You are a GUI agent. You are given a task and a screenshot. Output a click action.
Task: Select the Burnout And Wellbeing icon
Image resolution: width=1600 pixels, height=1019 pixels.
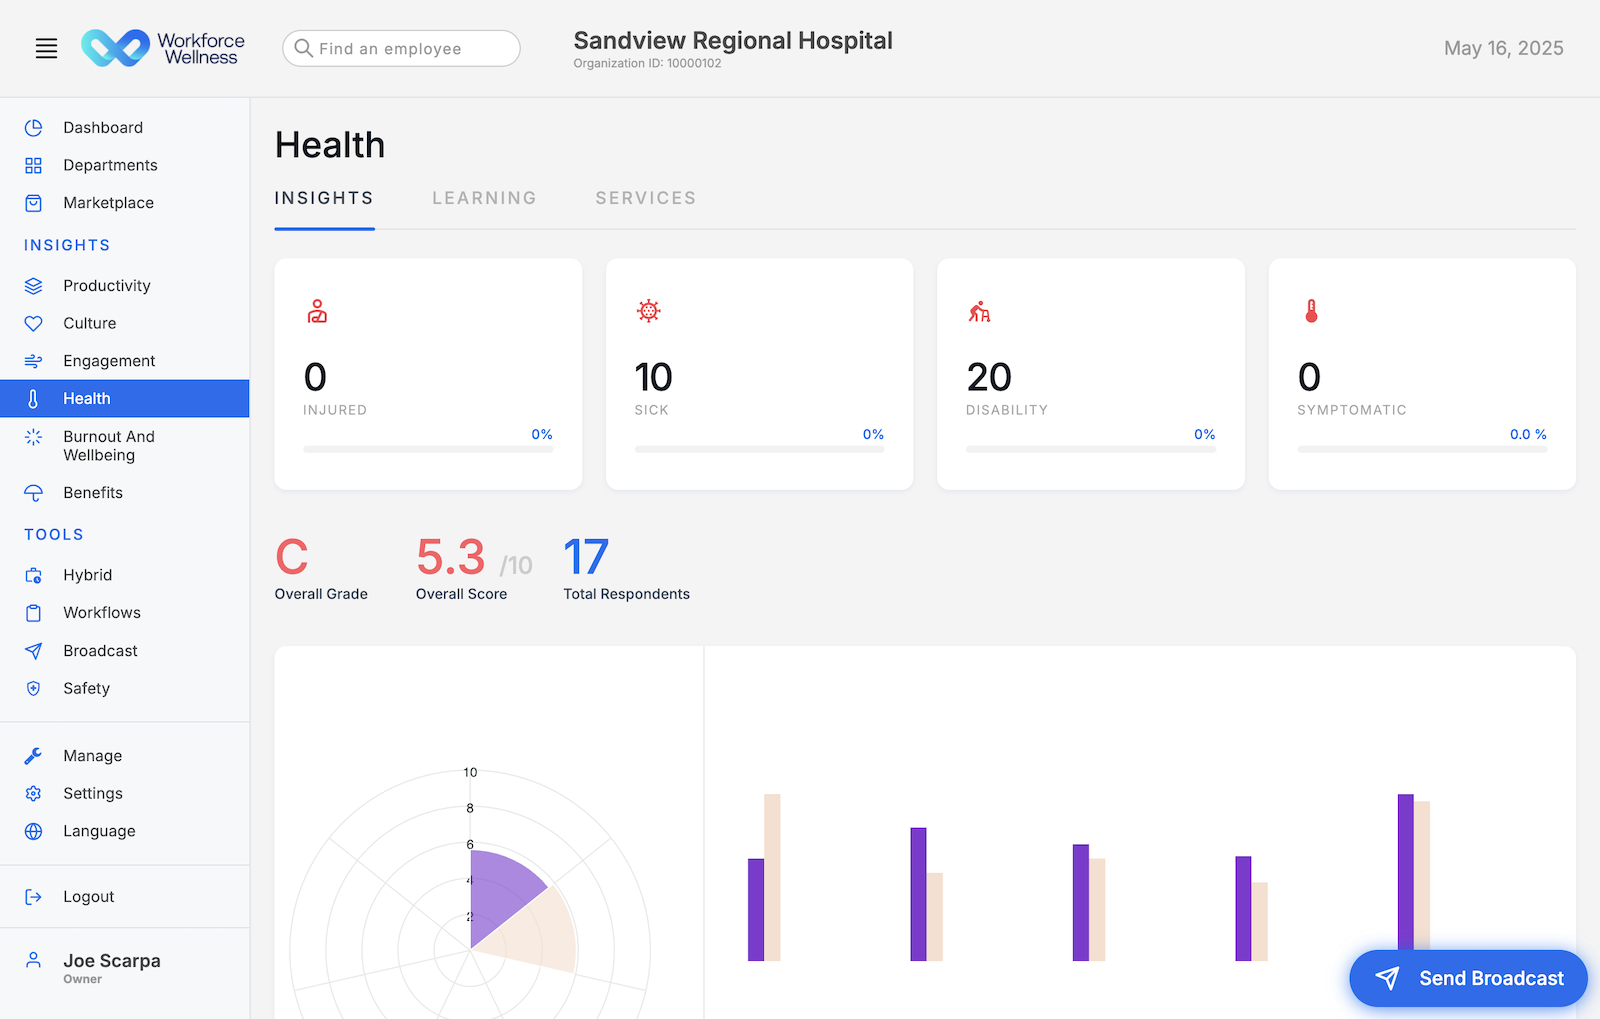[33, 437]
